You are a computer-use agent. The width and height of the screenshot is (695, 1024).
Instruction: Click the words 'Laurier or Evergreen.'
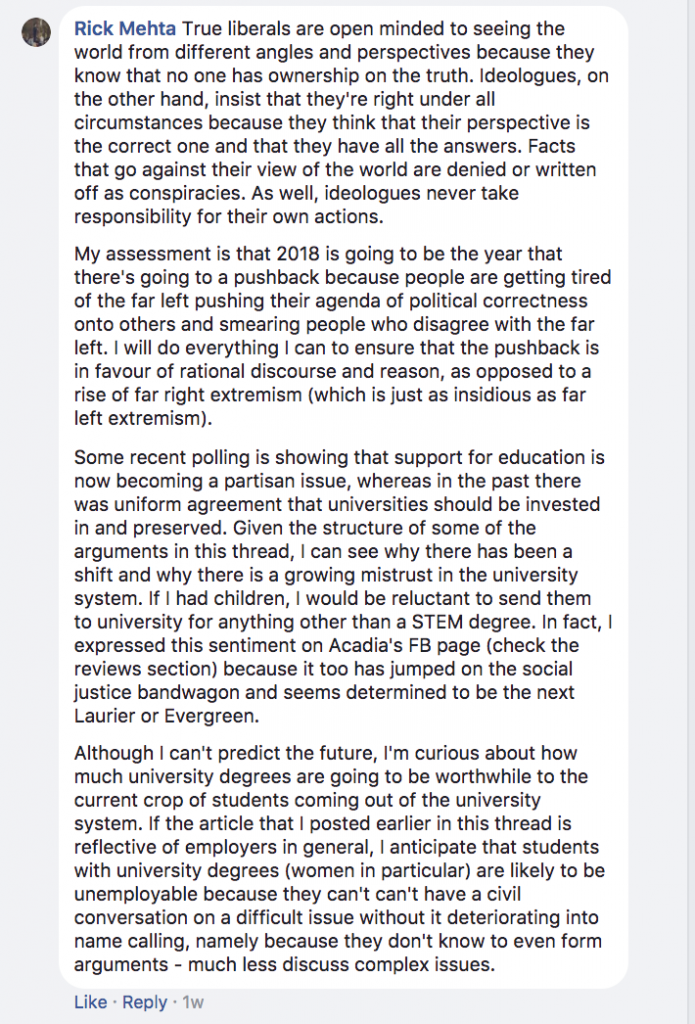(167, 716)
